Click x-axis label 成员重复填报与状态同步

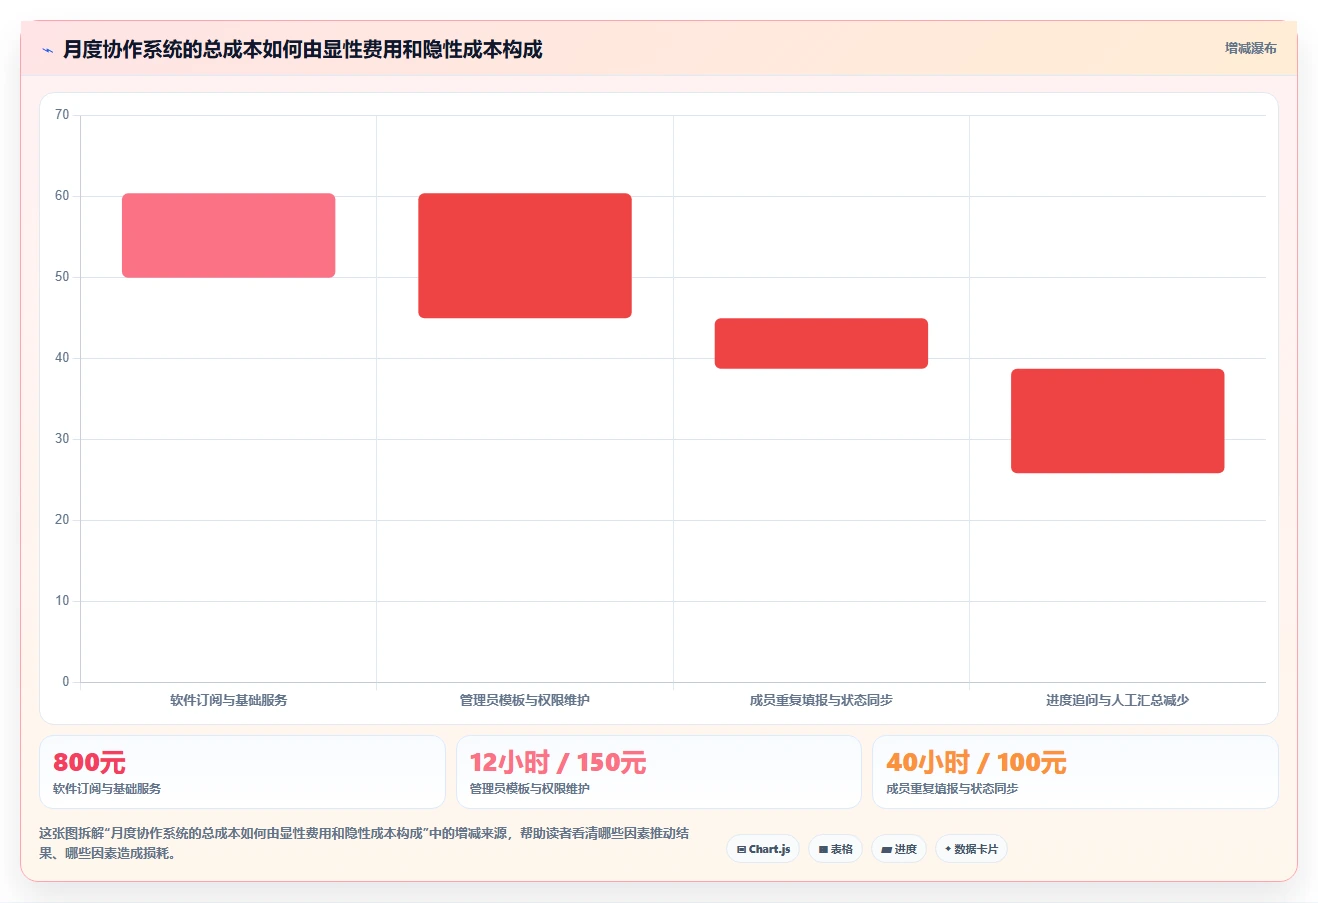(x=821, y=700)
